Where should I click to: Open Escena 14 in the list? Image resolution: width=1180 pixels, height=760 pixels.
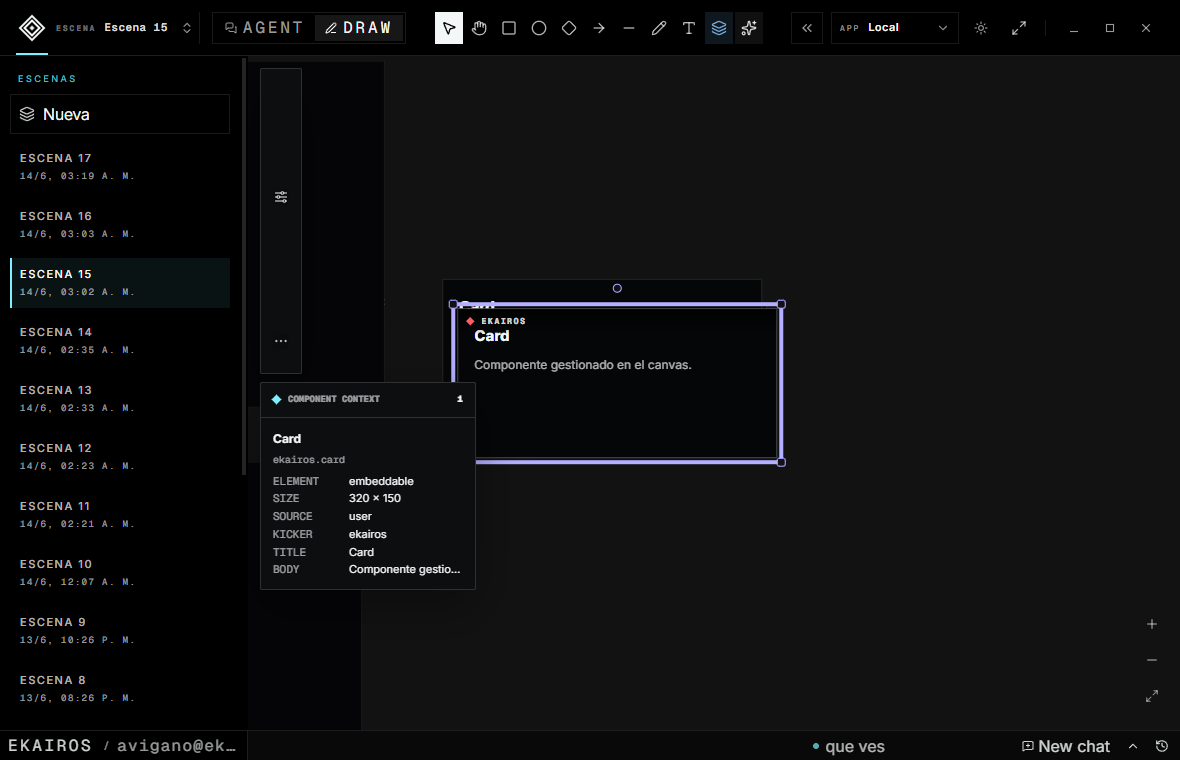click(x=120, y=340)
